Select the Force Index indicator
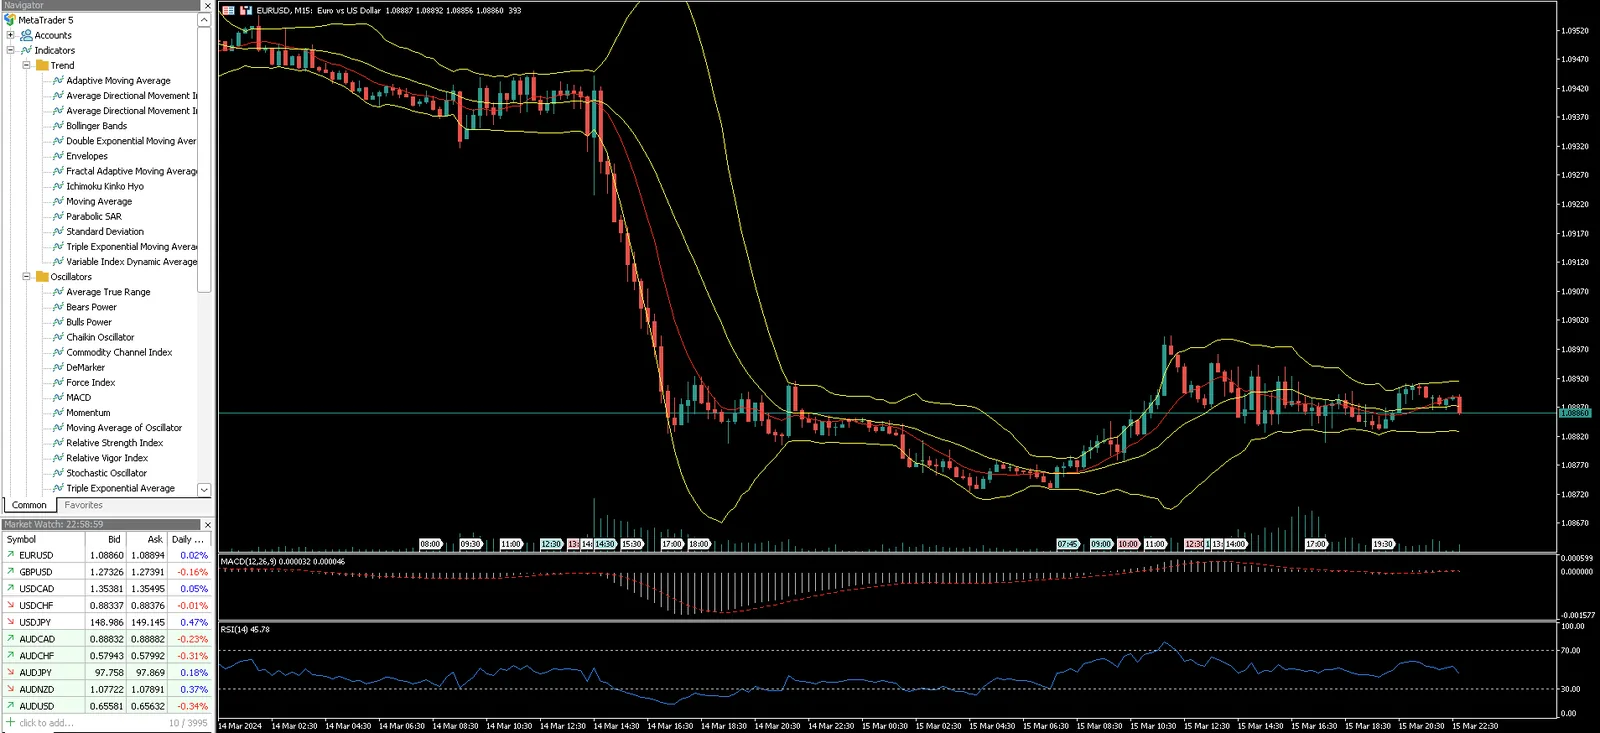Screen dimensions: 1600x733 tap(90, 382)
